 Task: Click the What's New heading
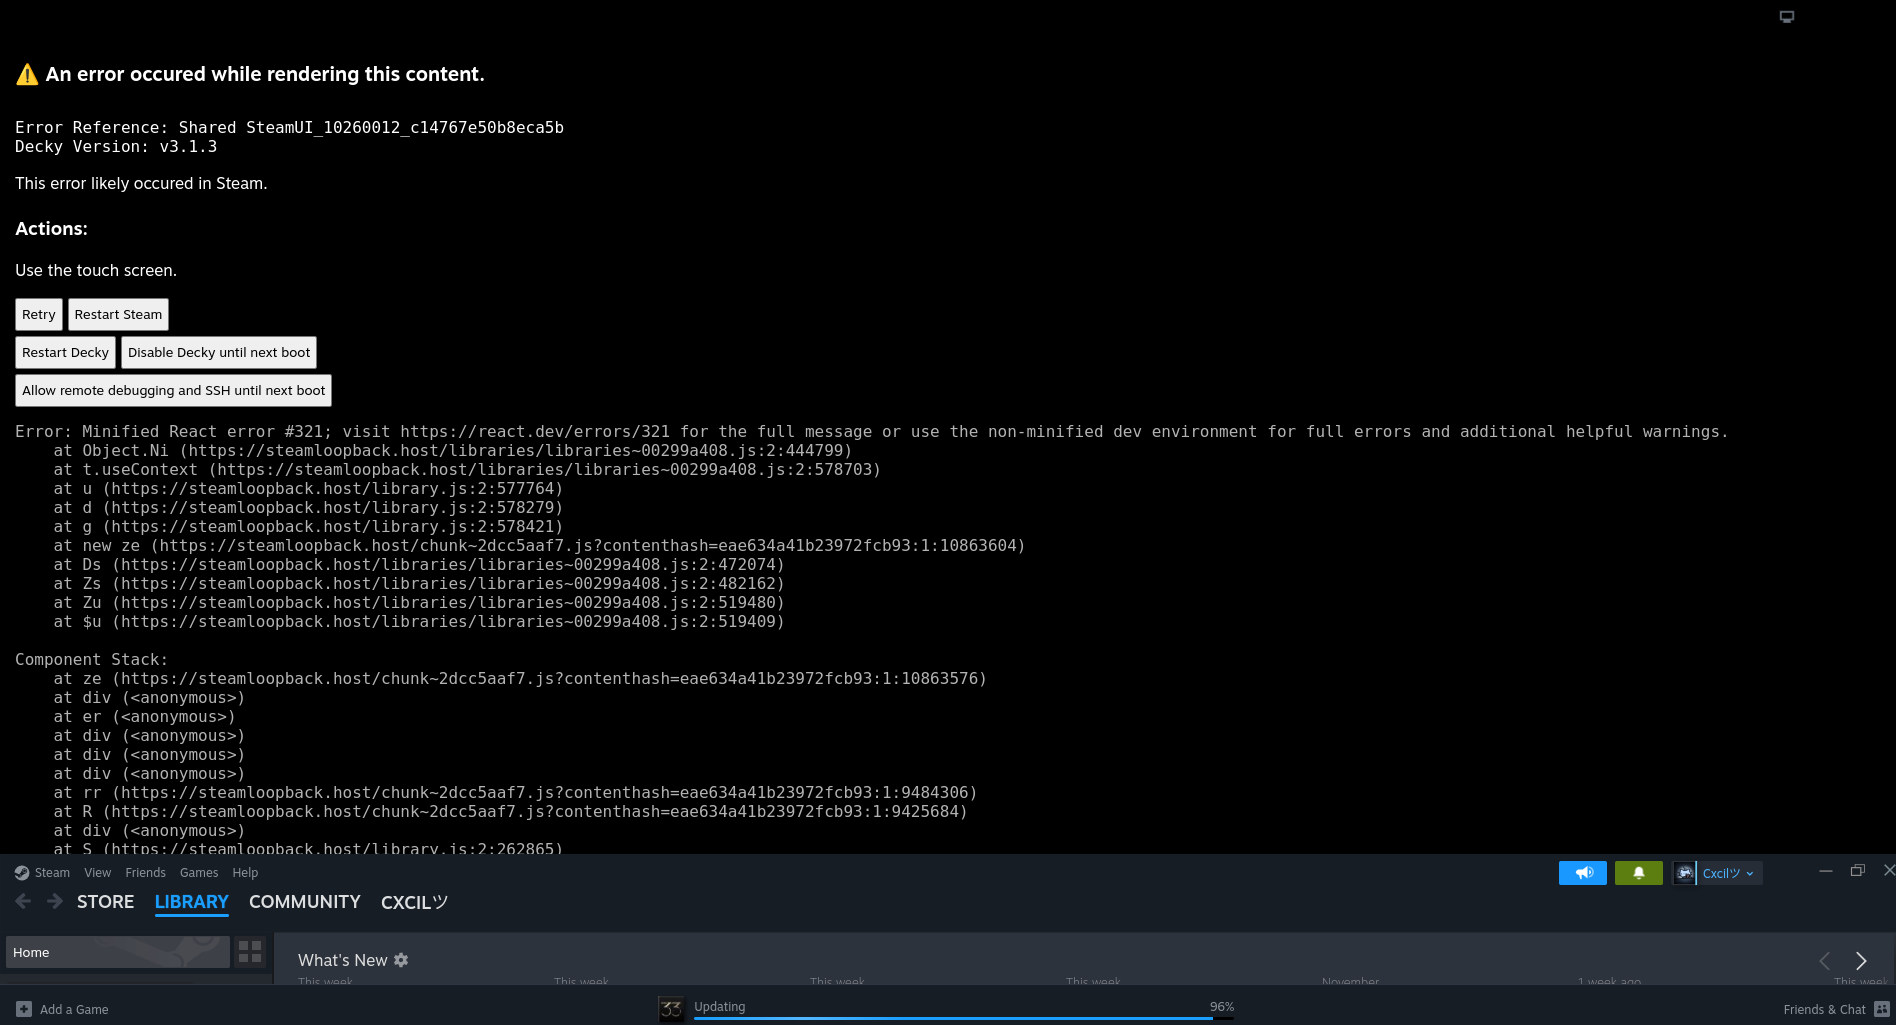pos(342,960)
